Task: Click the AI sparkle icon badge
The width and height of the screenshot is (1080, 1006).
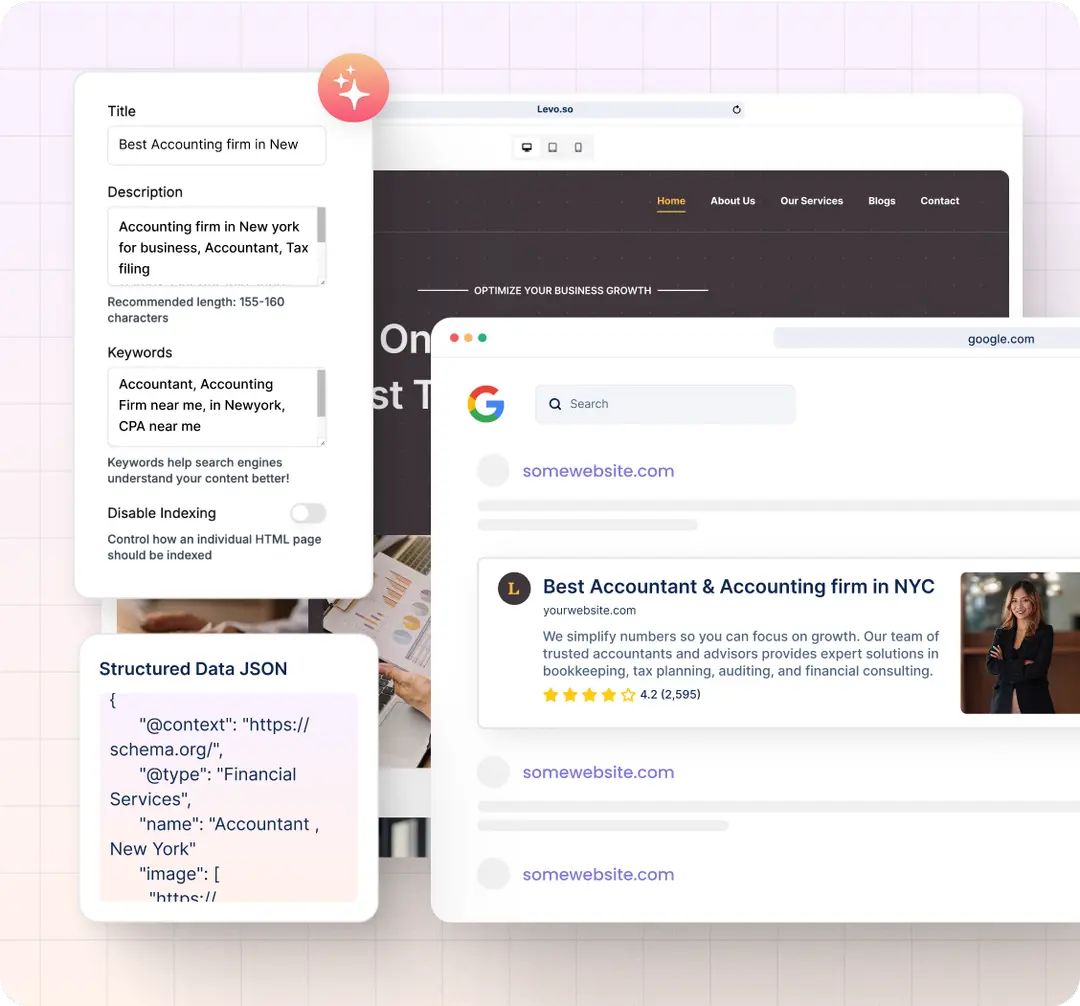Action: [353, 88]
